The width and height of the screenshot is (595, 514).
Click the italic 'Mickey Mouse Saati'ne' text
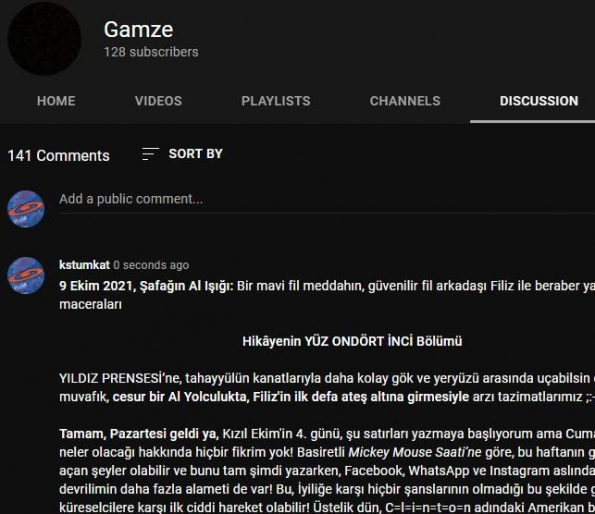click(415, 452)
